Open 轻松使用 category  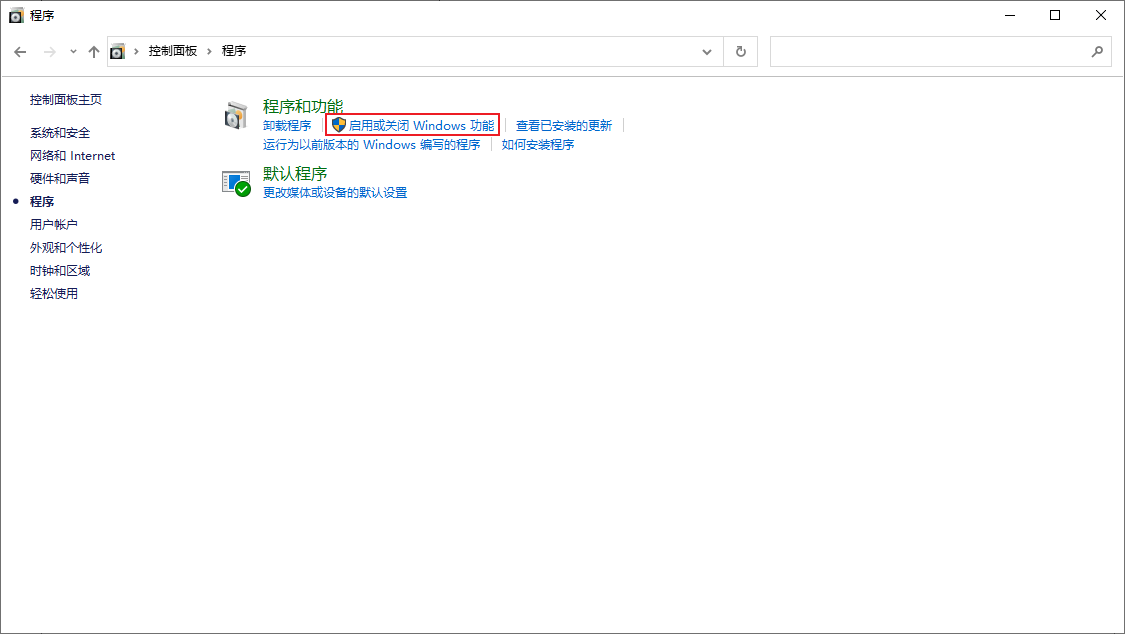point(54,293)
